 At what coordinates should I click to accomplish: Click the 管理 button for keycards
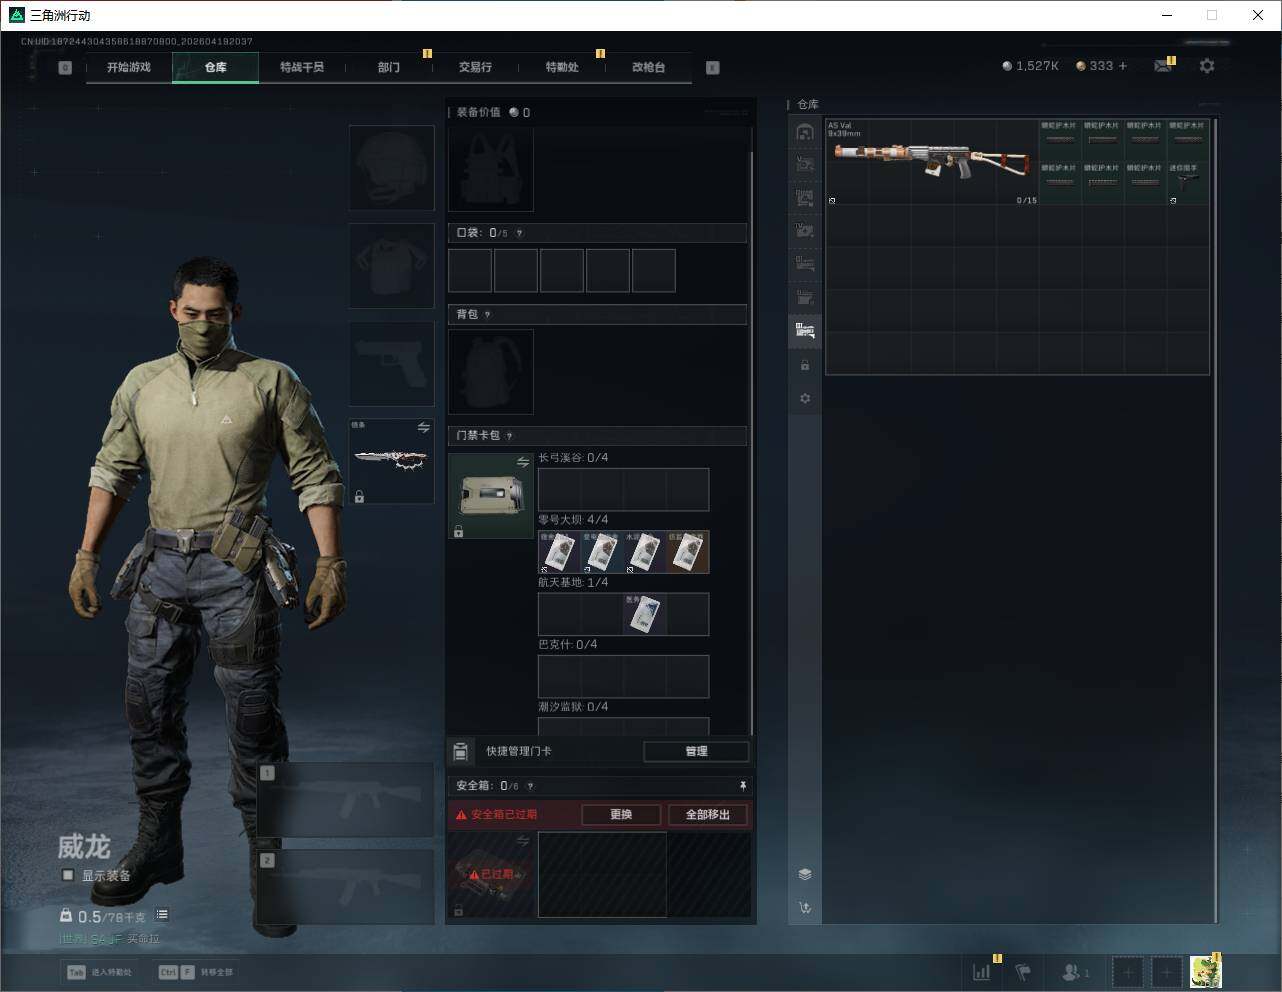tap(696, 751)
